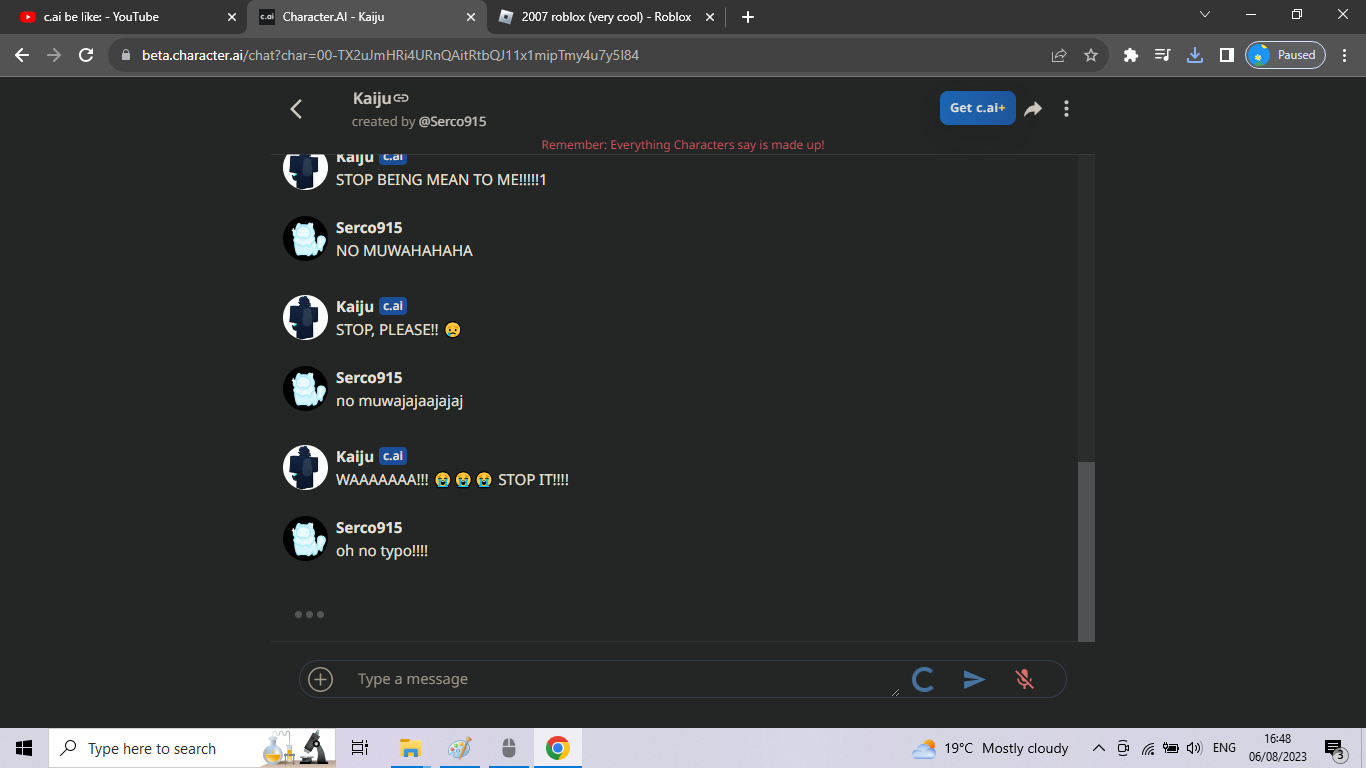Click the loading spinner in message box
The image size is (1366, 768).
coord(923,680)
